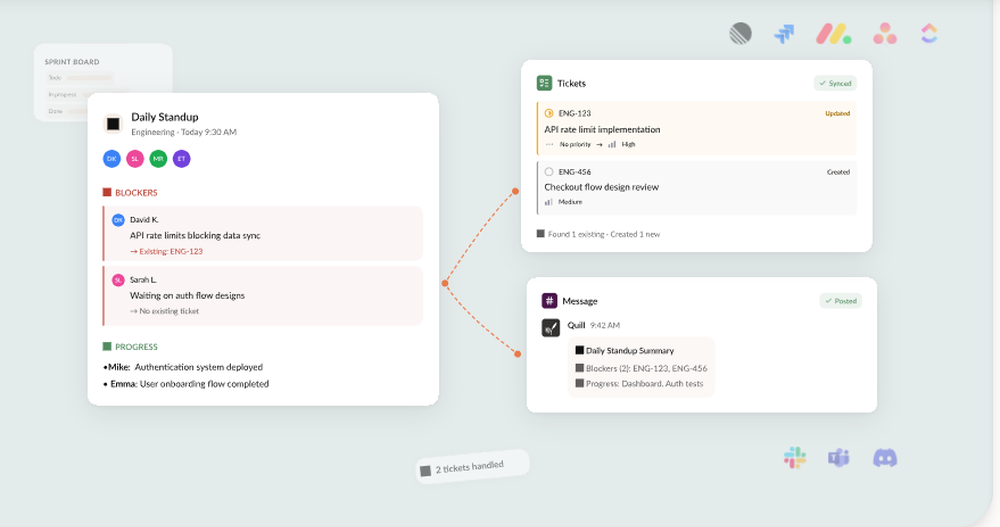Viewport: 1000px width, 527px height.
Task: Click the orange status icon beside ENG-123 ticket
Action: 548,113
